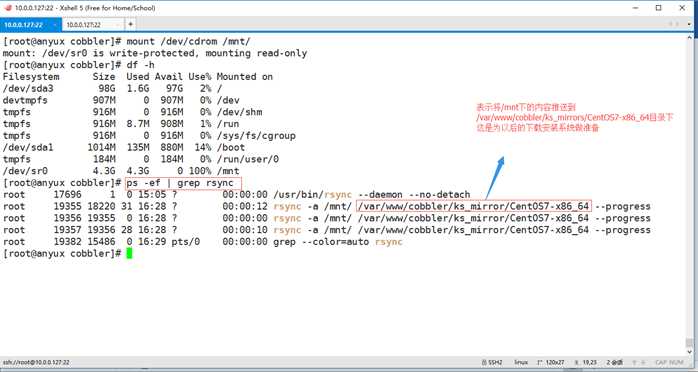Click the 'Filesystem' column header
This screenshot has width=698, height=372.
tap(31, 77)
